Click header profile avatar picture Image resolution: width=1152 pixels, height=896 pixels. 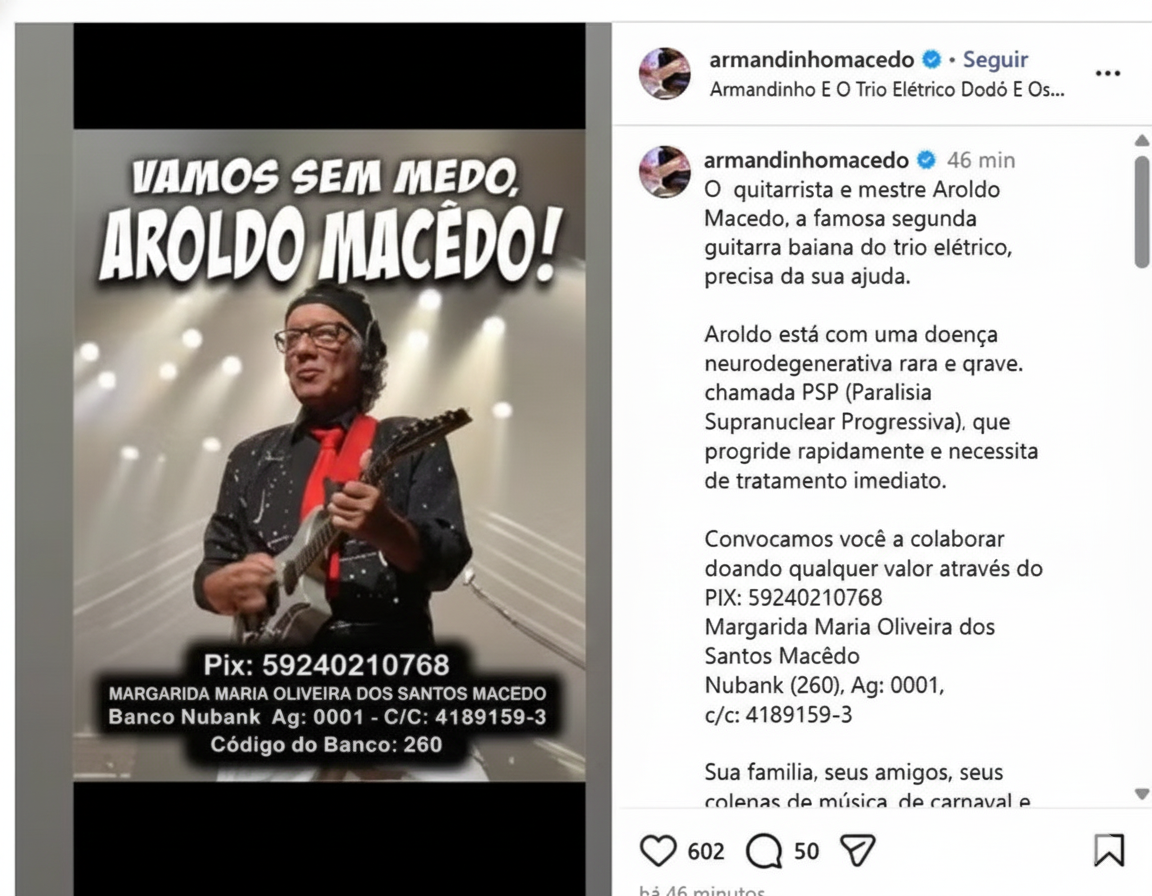pyautogui.click(x=665, y=73)
